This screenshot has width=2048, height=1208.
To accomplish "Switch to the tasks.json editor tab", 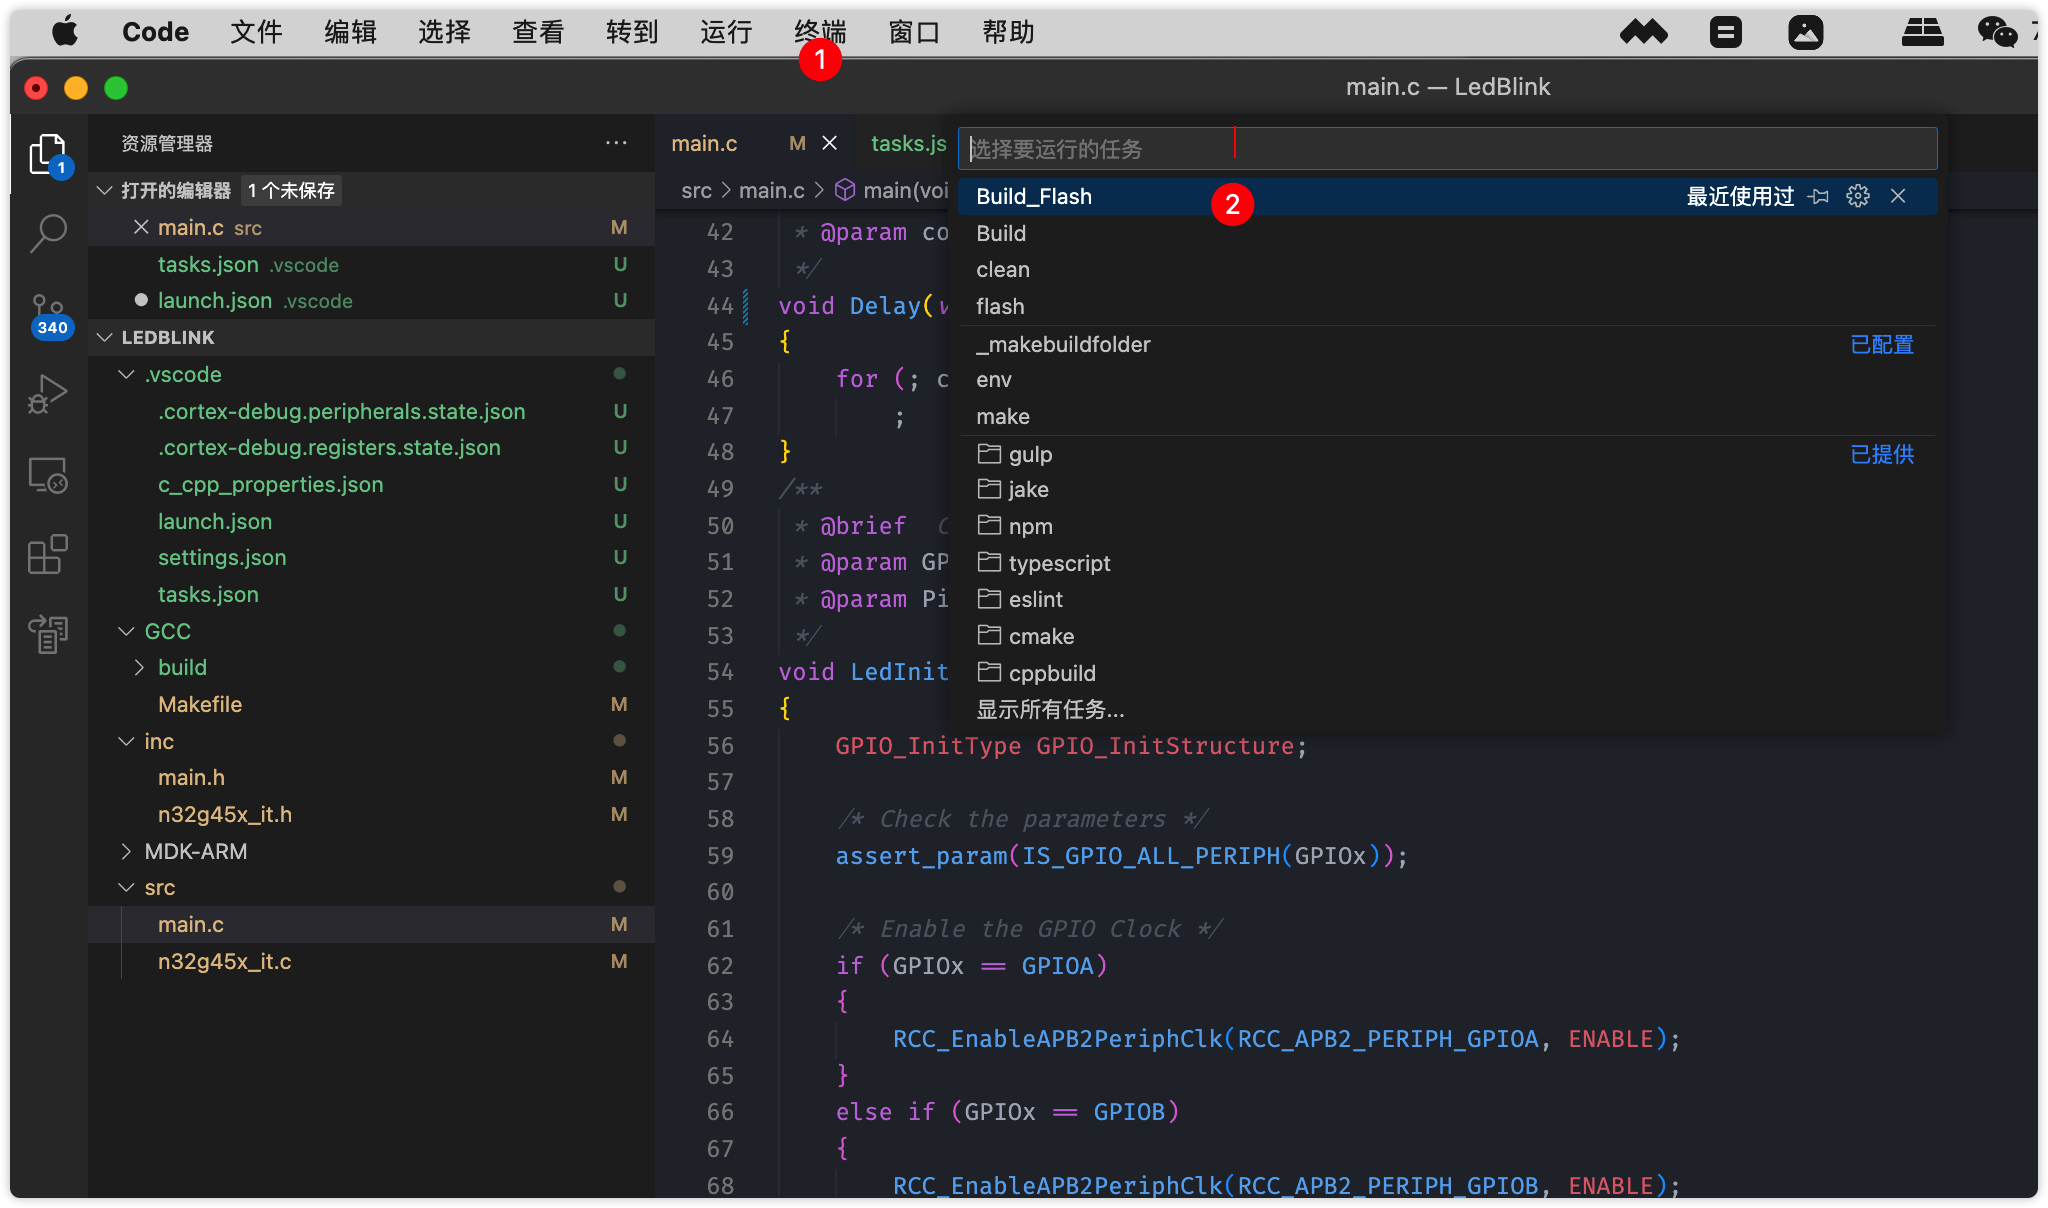I will point(907,143).
